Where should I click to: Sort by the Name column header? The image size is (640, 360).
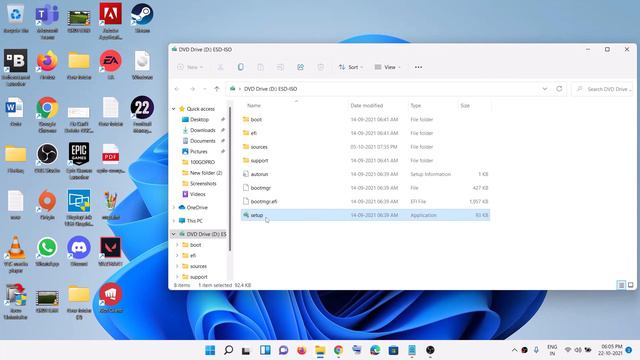[x=253, y=105]
